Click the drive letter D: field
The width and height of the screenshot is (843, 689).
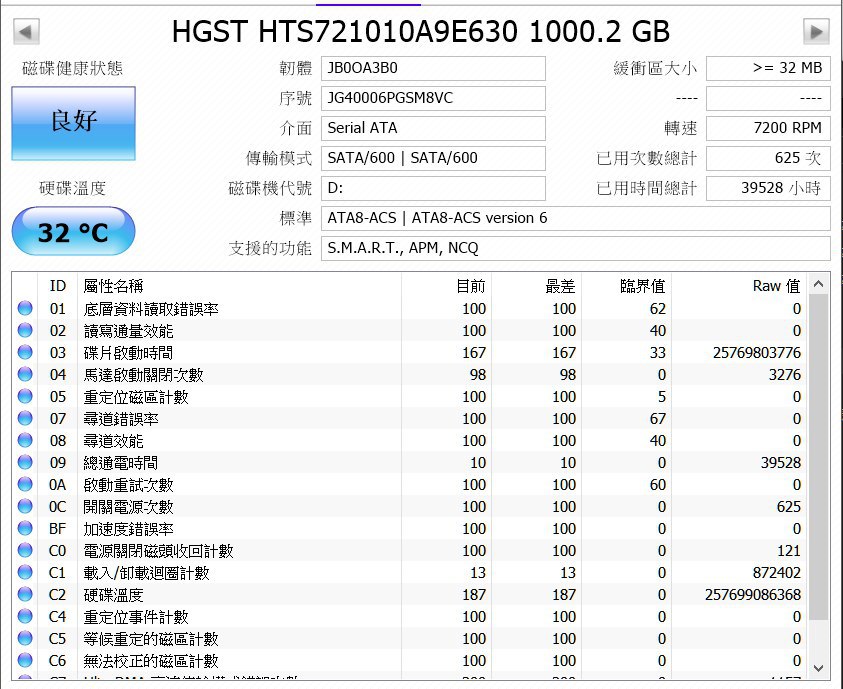pyautogui.click(x=433, y=188)
